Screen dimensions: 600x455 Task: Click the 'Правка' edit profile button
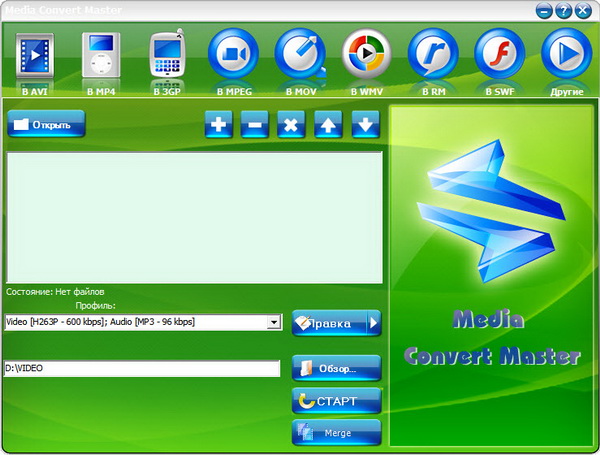(x=329, y=323)
